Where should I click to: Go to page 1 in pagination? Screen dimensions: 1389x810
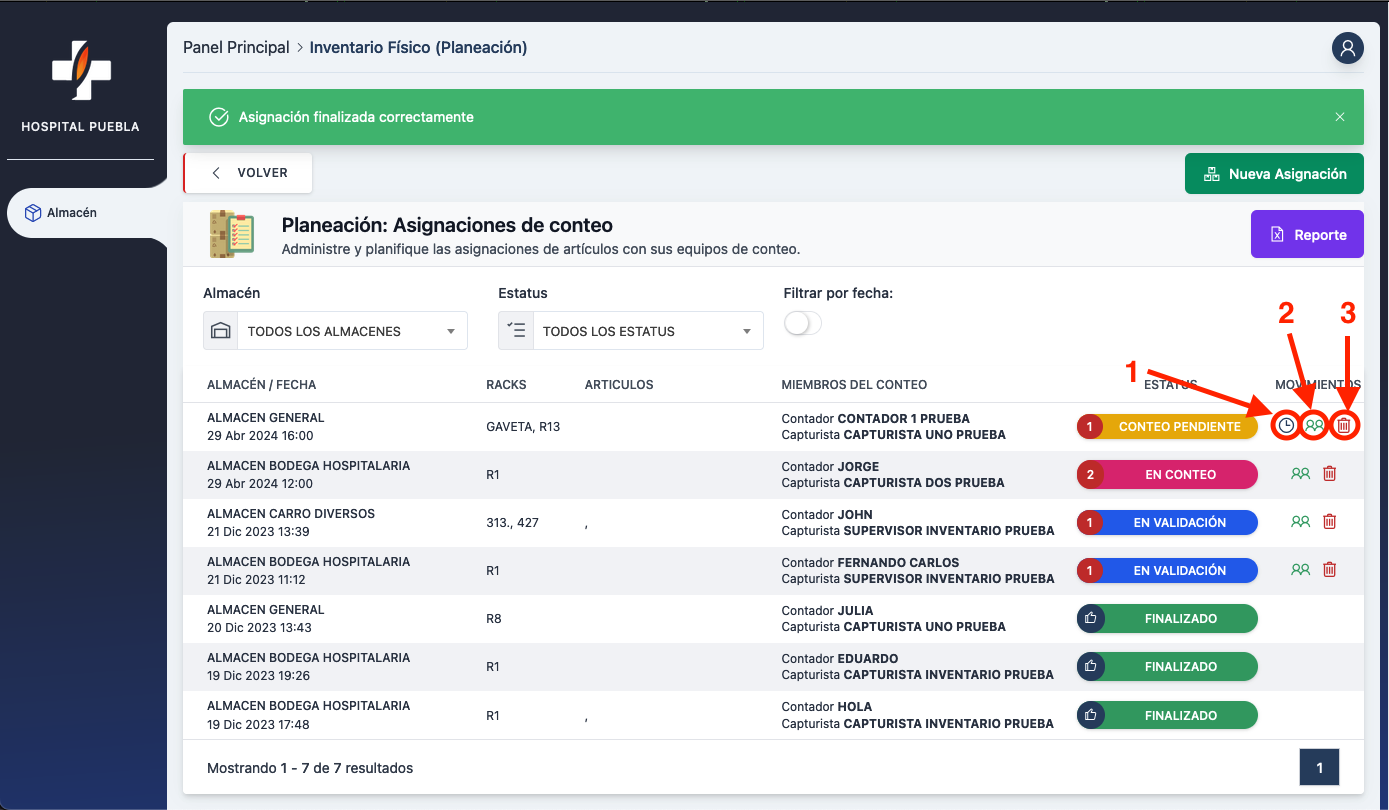coord(1319,768)
